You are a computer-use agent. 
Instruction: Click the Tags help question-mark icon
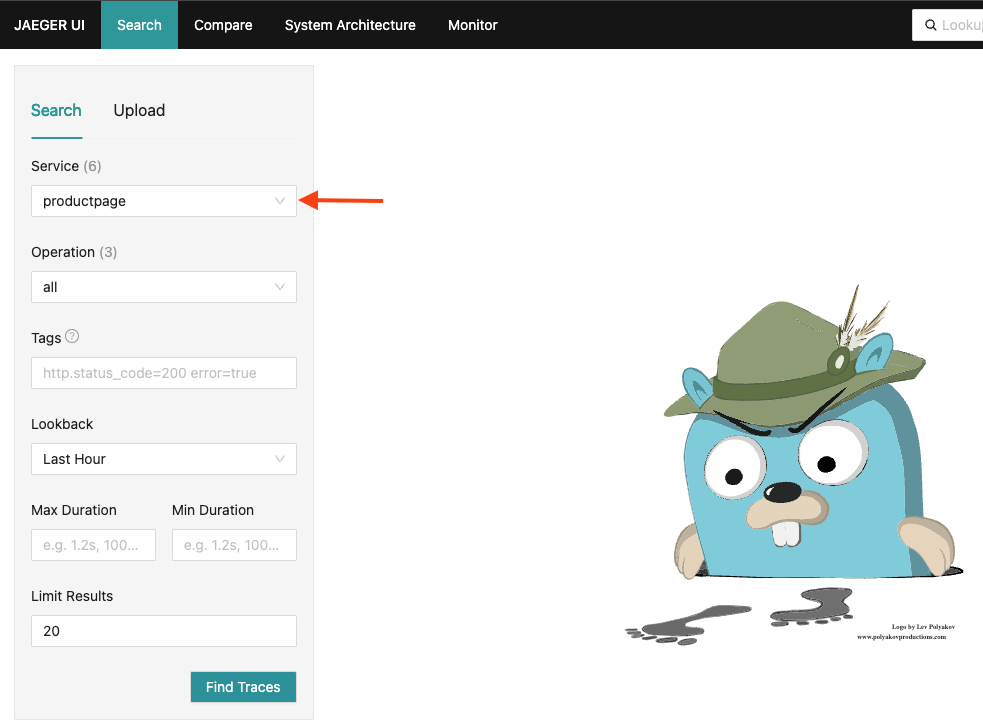(x=69, y=337)
